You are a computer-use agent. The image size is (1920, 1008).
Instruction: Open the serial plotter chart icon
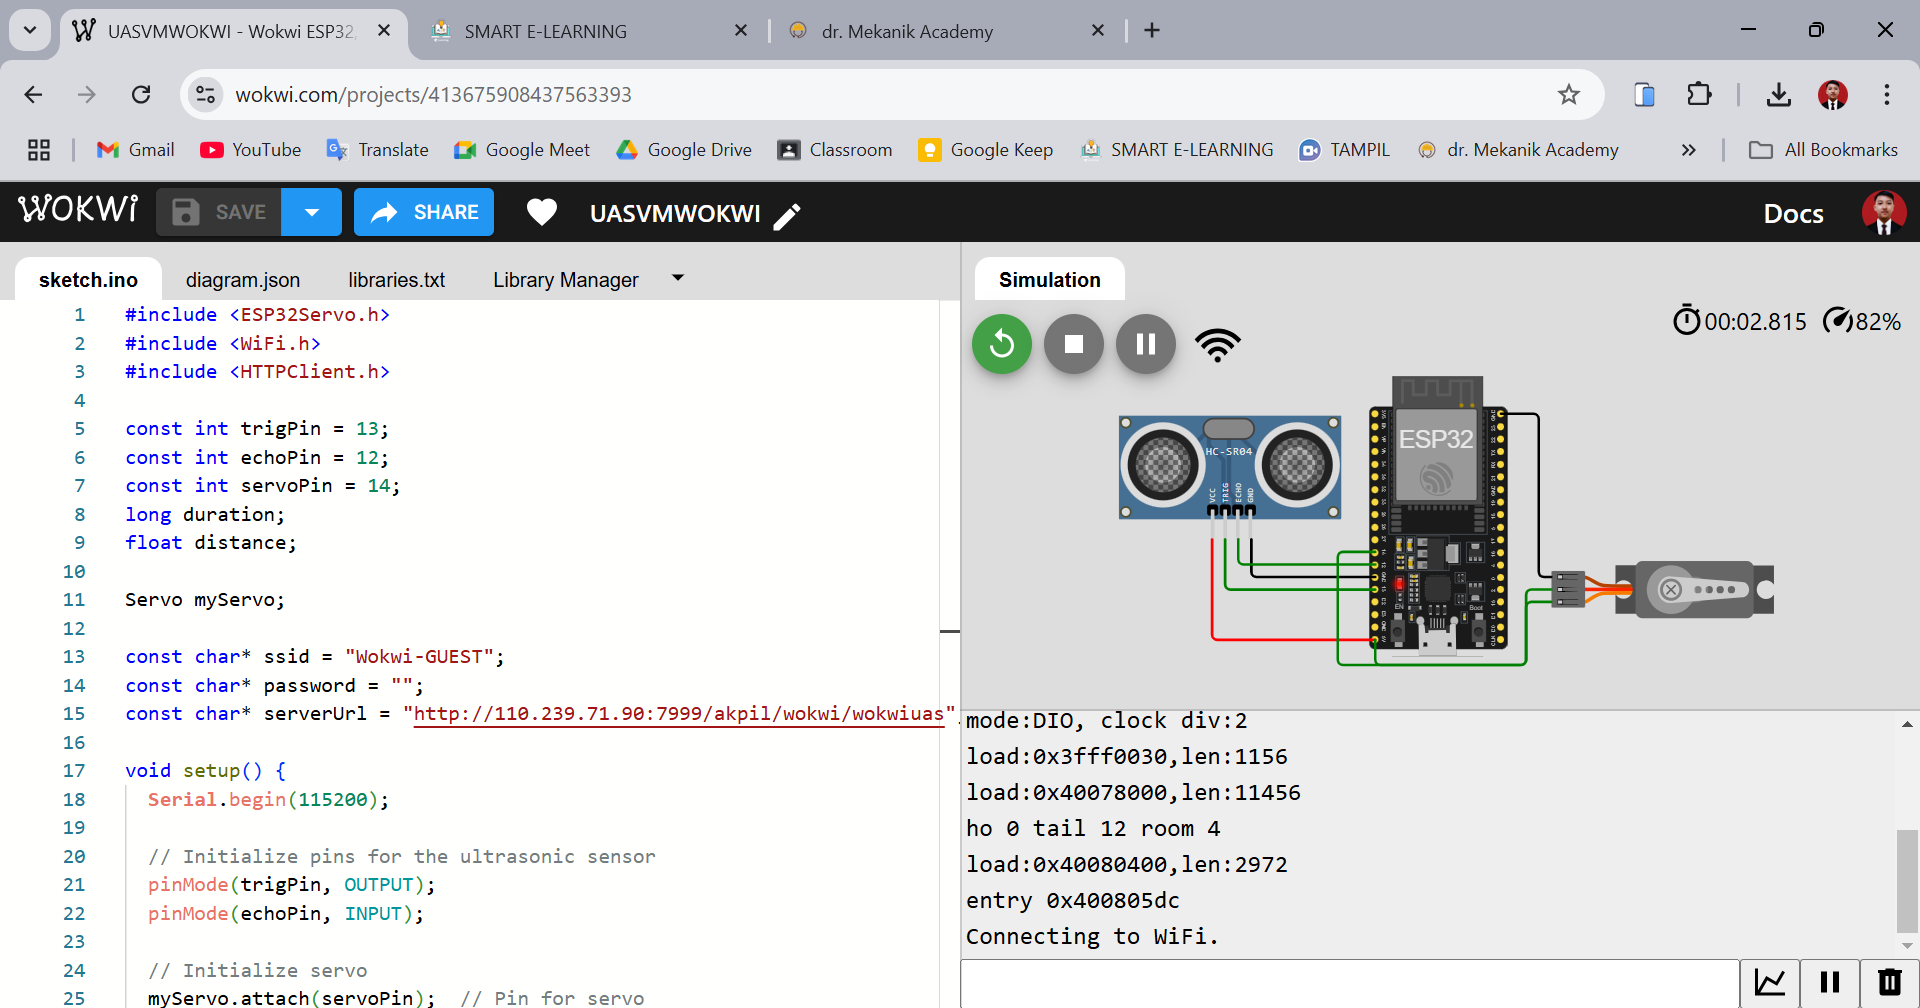(x=1770, y=983)
